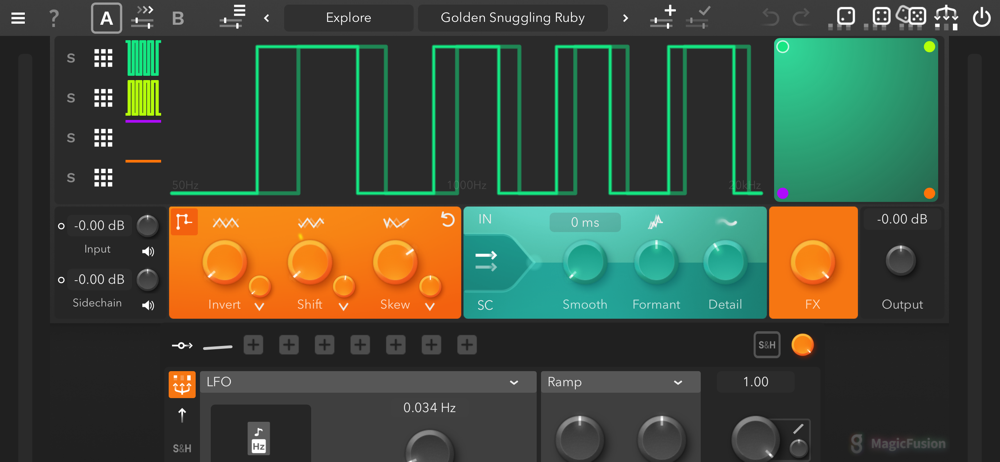Toggle the plugin power button
The width and height of the screenshot is (1000, 462).
[x=981, y=18]
